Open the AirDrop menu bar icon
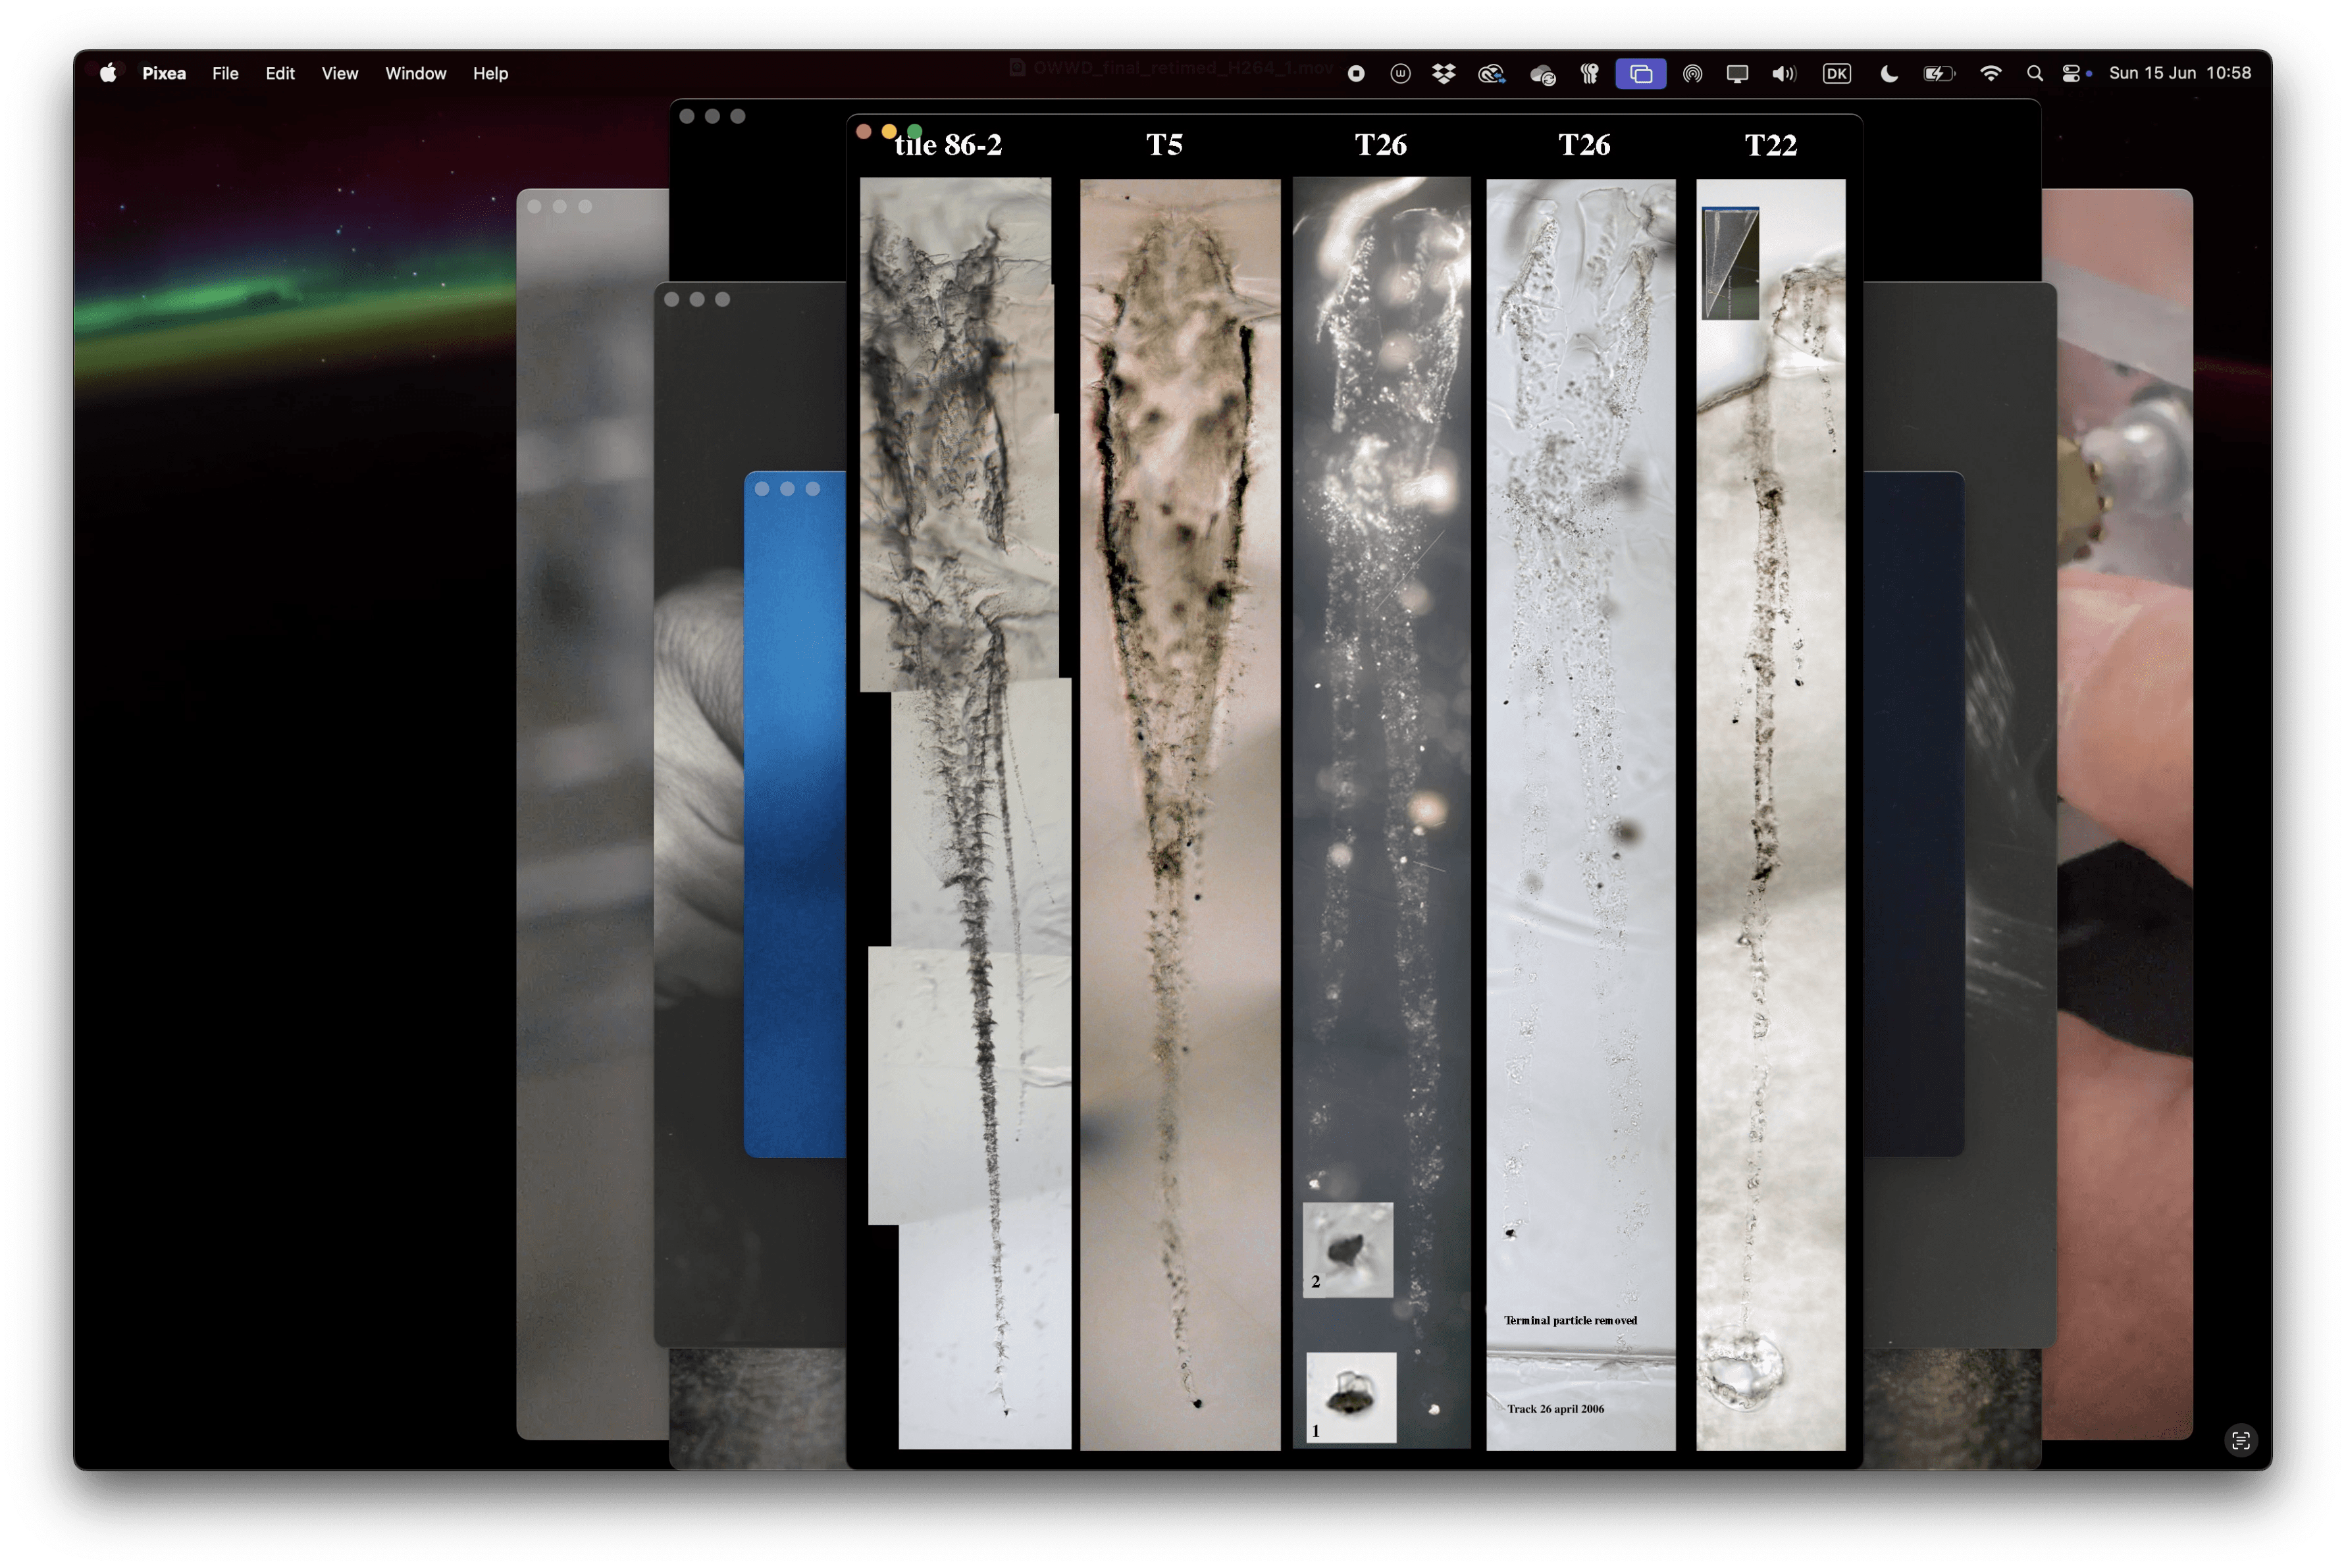 pyautogui.click(x=1692, y=73)
